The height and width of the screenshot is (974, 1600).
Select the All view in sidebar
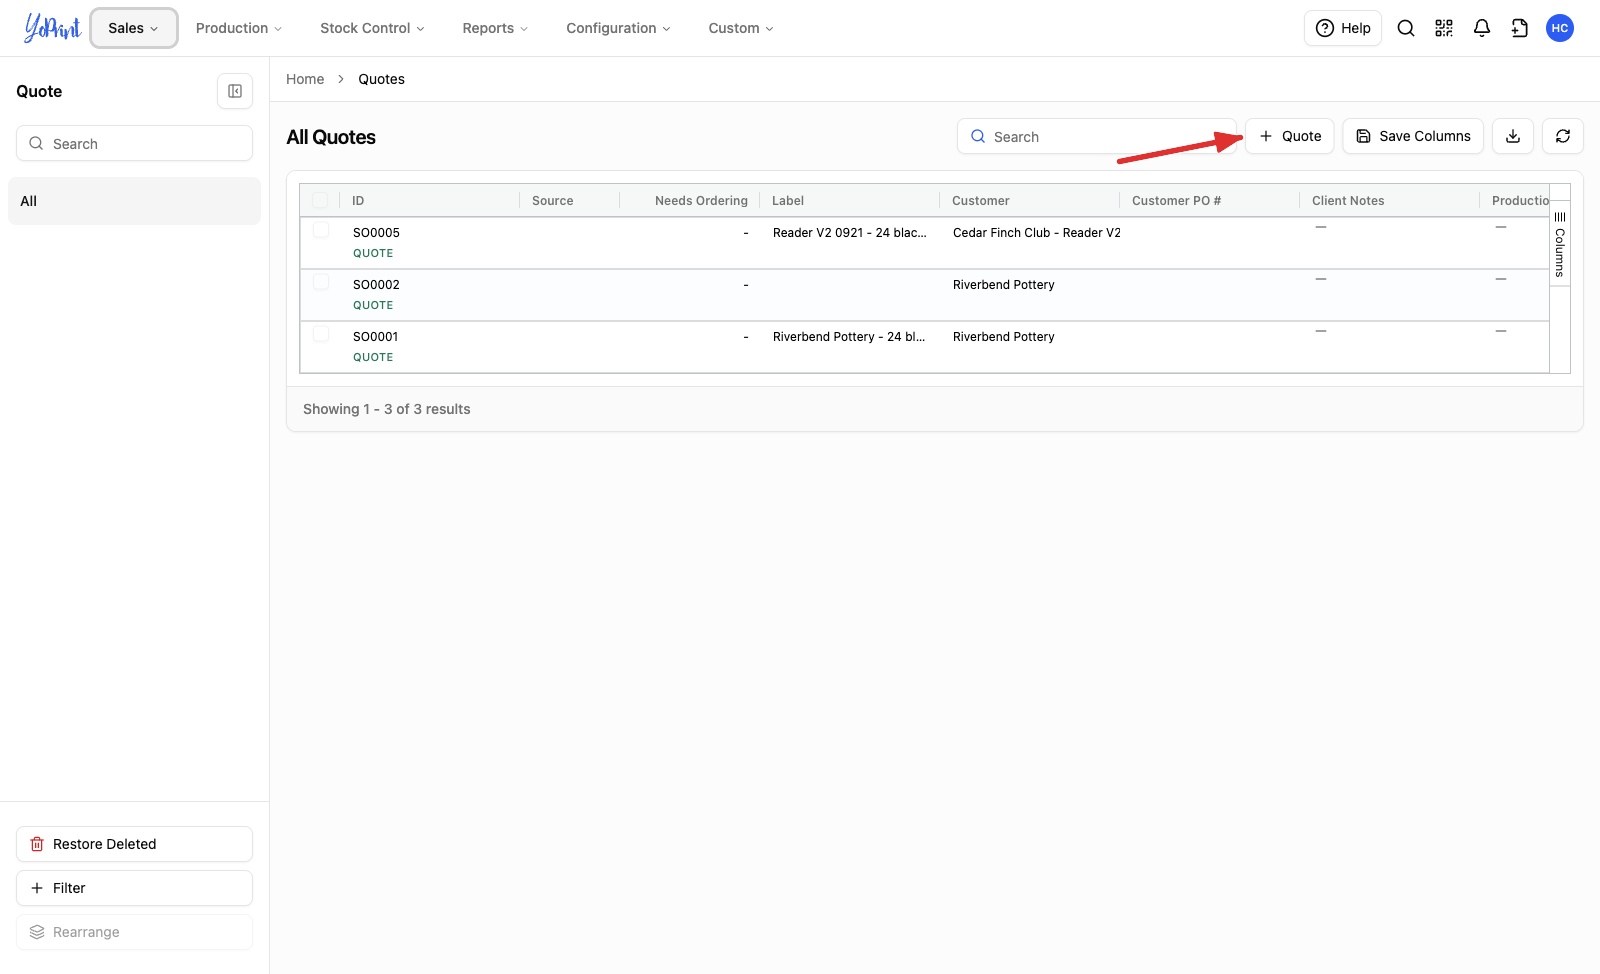pyautogui.click(x=134, y=201)
